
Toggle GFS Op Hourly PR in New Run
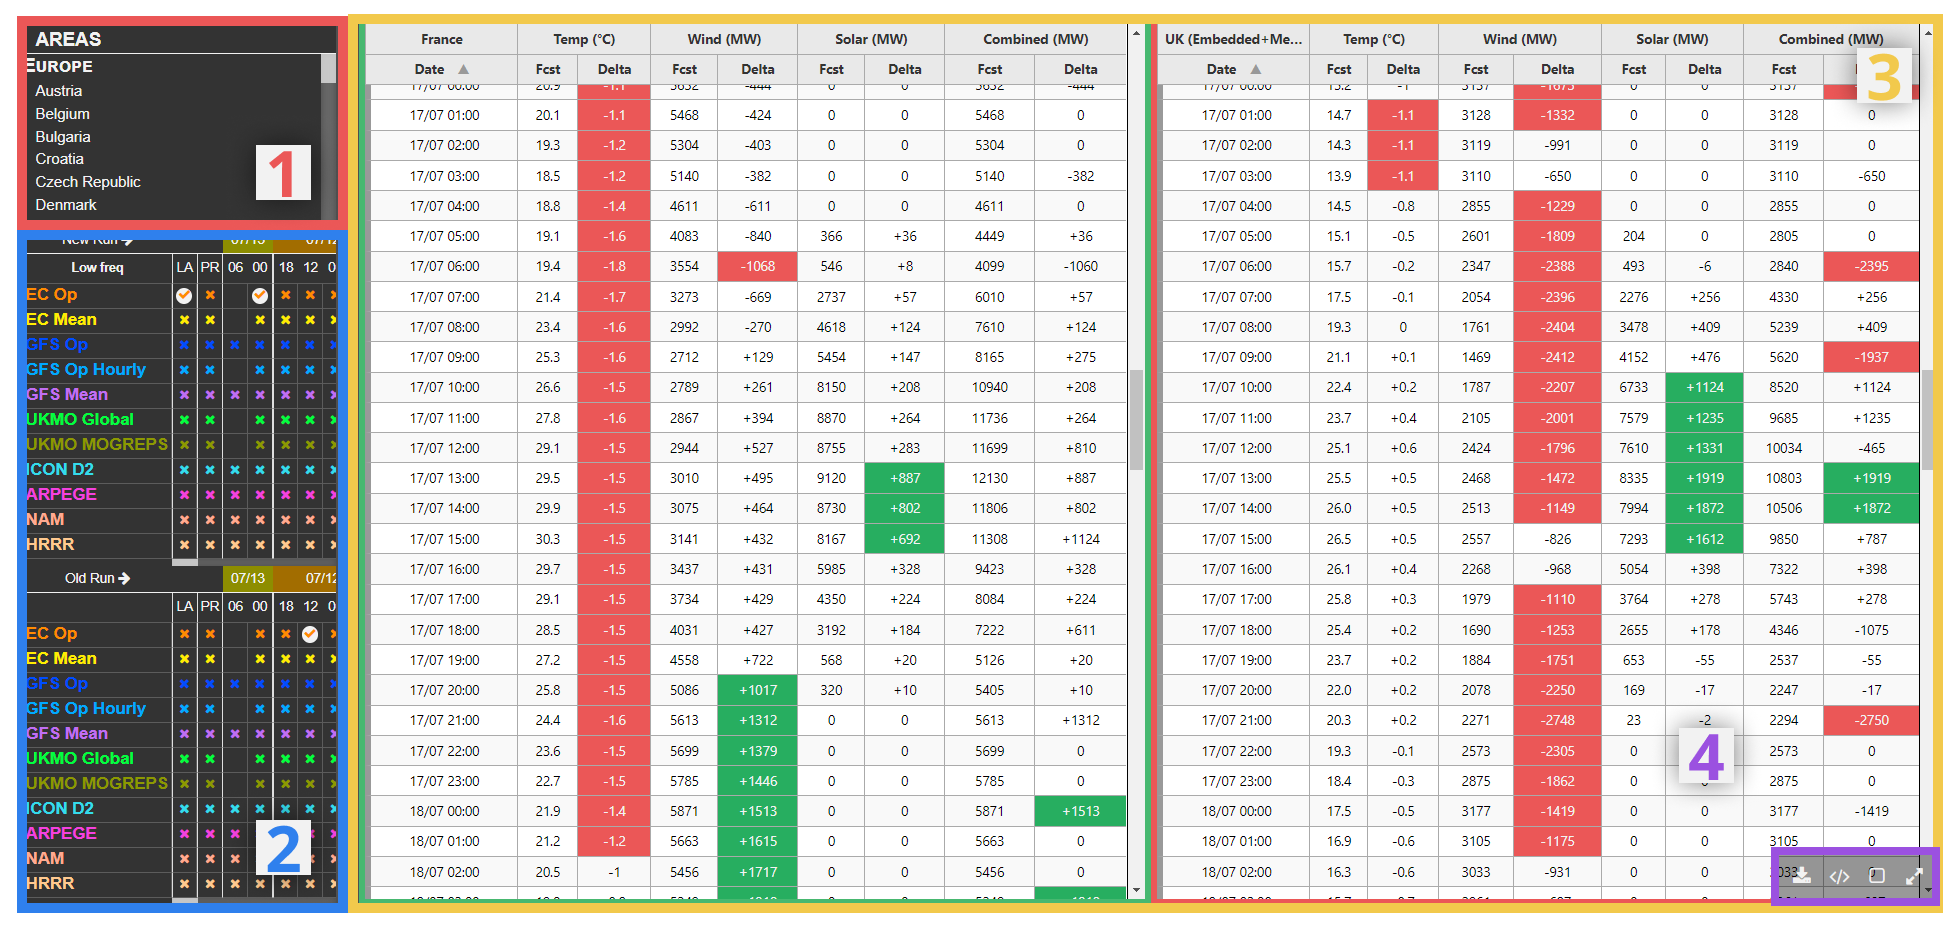[x=210, y=370]
